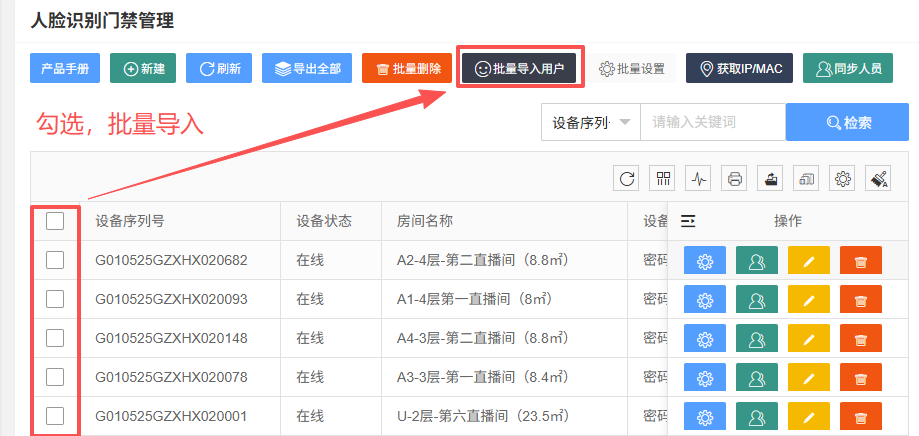
Task: Expand the 设备序列 search field dropdown
Action: click(591, 122)
